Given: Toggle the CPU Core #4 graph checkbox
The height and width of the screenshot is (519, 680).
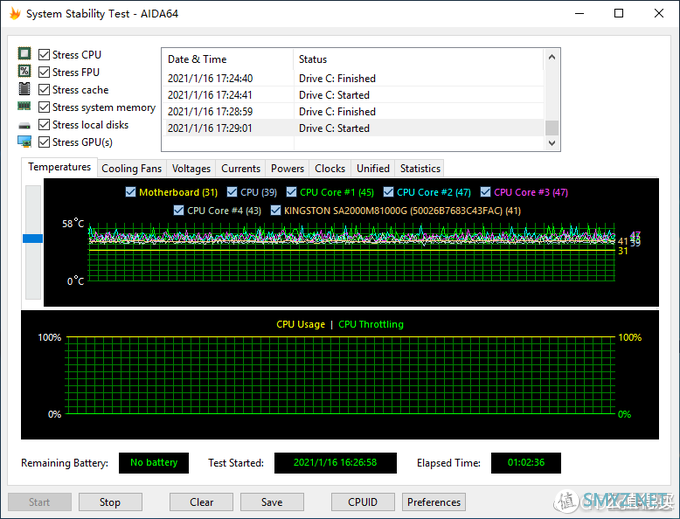Looking at the screenshot, I should click(x=178, y=210).
